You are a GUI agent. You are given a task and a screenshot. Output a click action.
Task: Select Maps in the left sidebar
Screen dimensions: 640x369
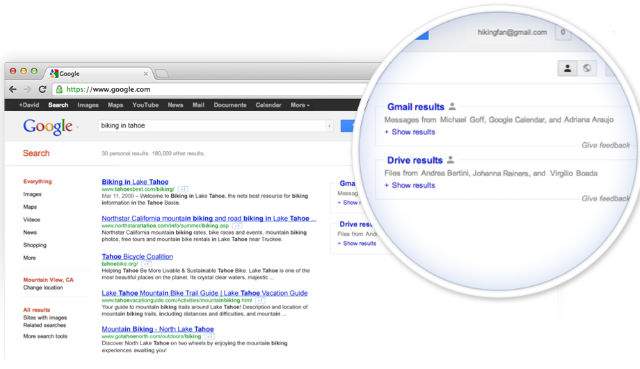point(30,207)
